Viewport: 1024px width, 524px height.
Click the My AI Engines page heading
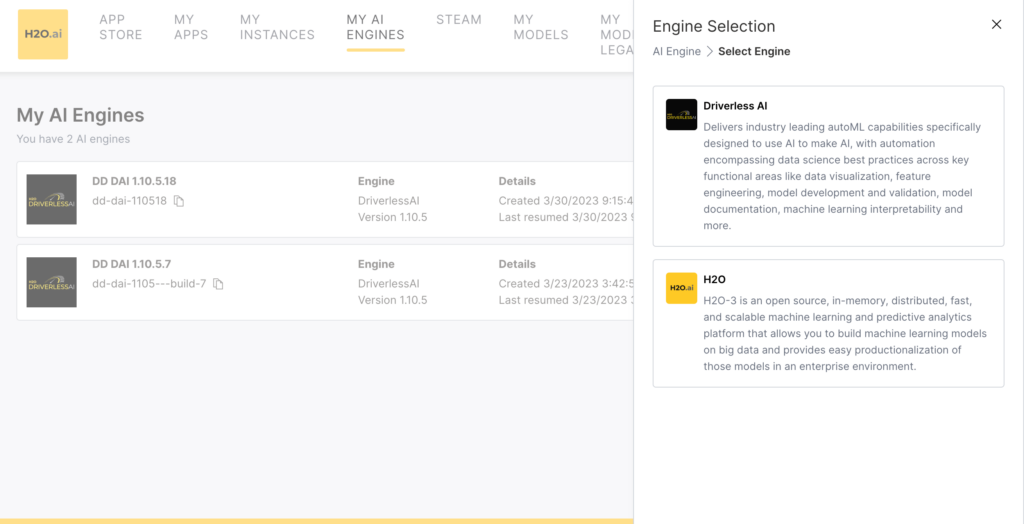click(x=80, y=116)
